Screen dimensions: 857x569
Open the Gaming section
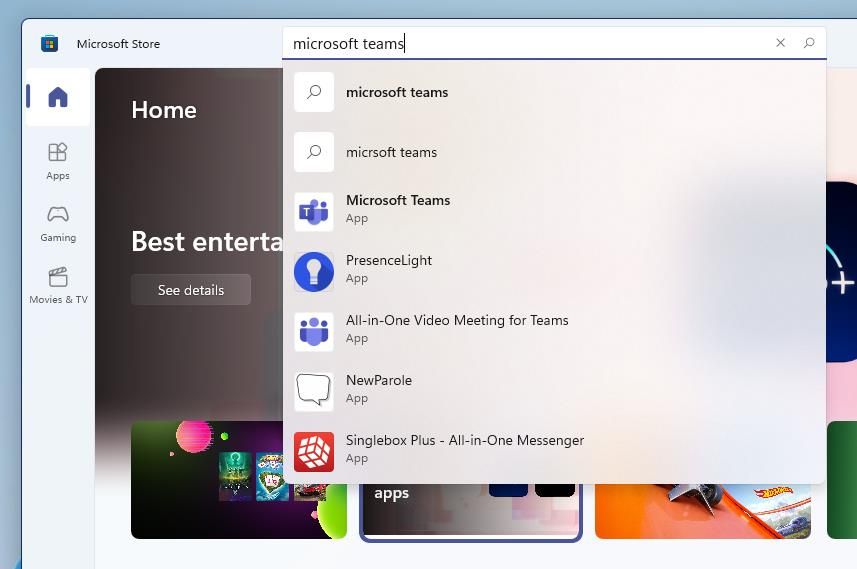pyautogui.click(x=58, y=224)
